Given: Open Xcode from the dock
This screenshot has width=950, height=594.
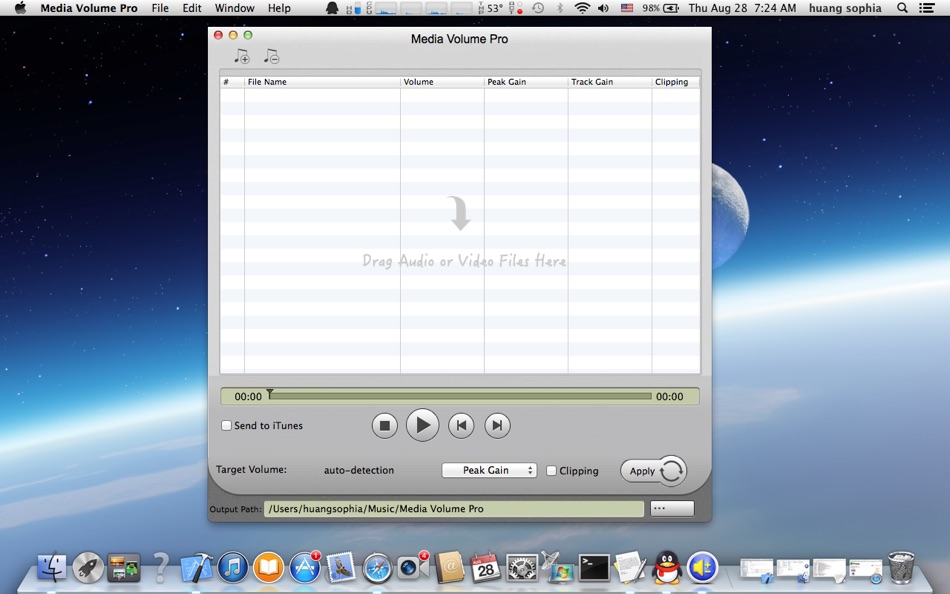Looking at the screenshot, I should pos(196,568).
